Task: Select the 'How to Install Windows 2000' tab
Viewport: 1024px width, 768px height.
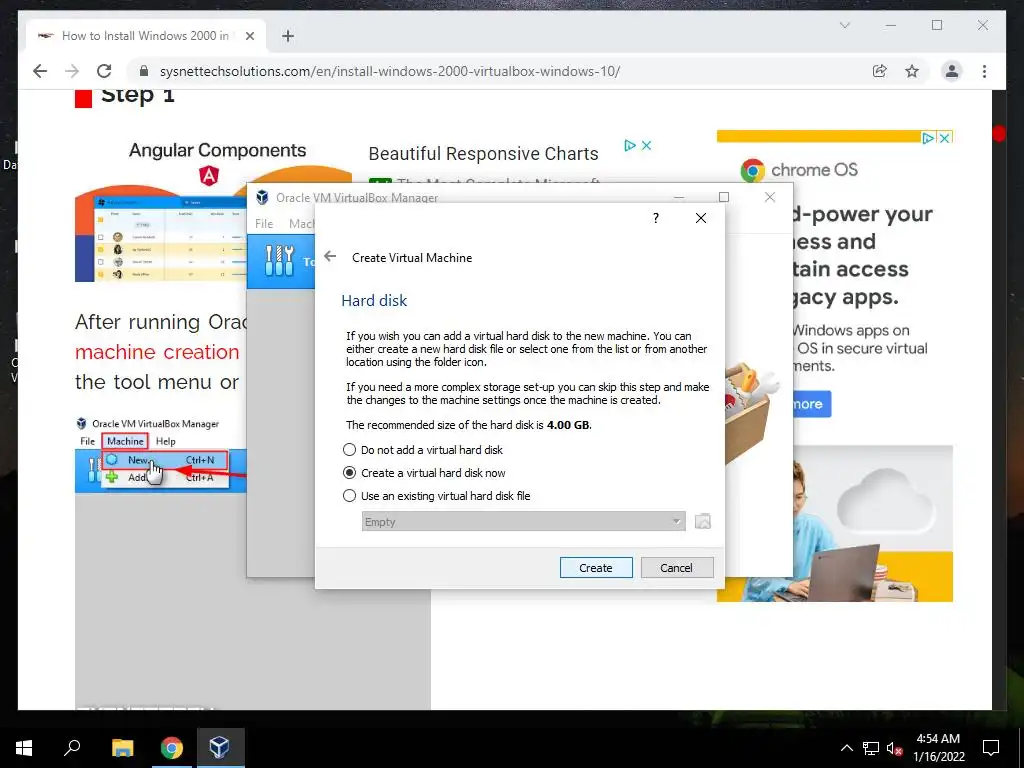Action: (x=146, y=36)
